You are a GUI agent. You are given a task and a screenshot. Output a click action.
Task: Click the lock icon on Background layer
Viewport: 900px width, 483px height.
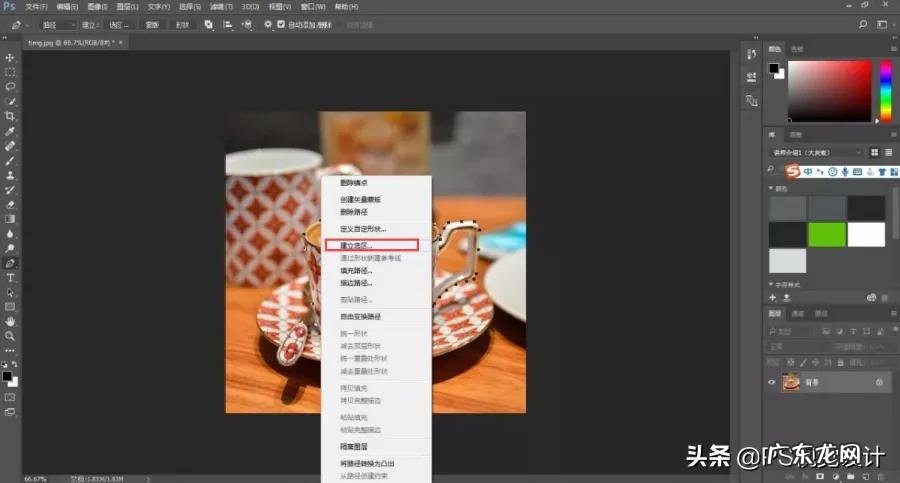click(879, 382)
